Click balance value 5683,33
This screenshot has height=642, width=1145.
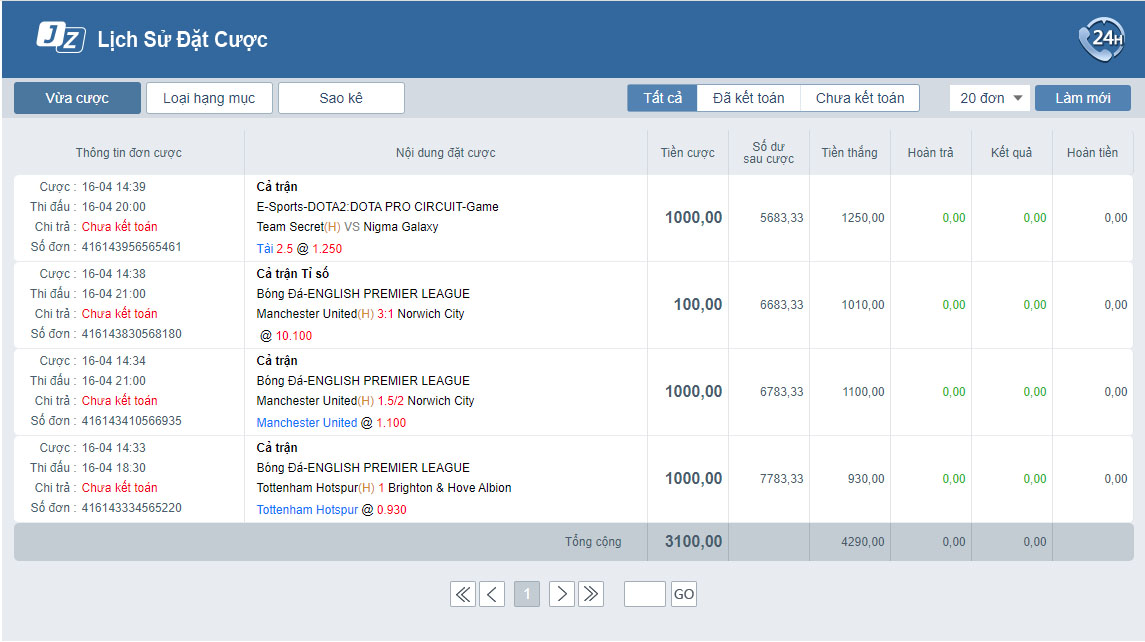[x=781, y=218]
